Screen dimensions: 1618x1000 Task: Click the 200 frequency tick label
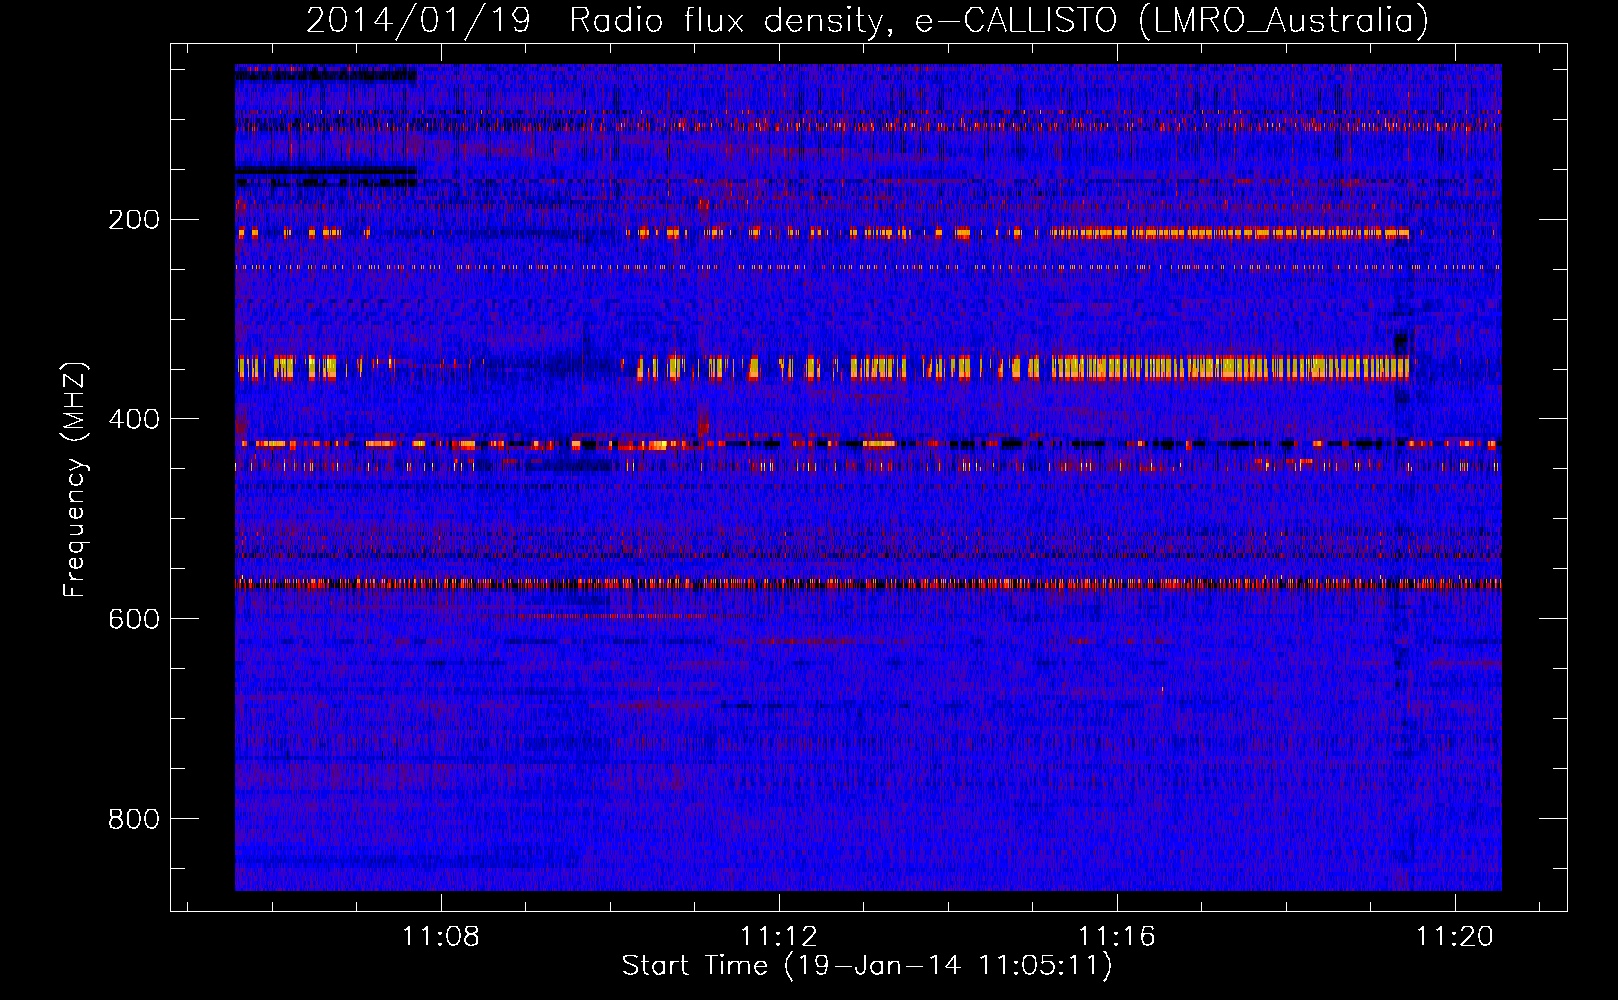point(134,220)
